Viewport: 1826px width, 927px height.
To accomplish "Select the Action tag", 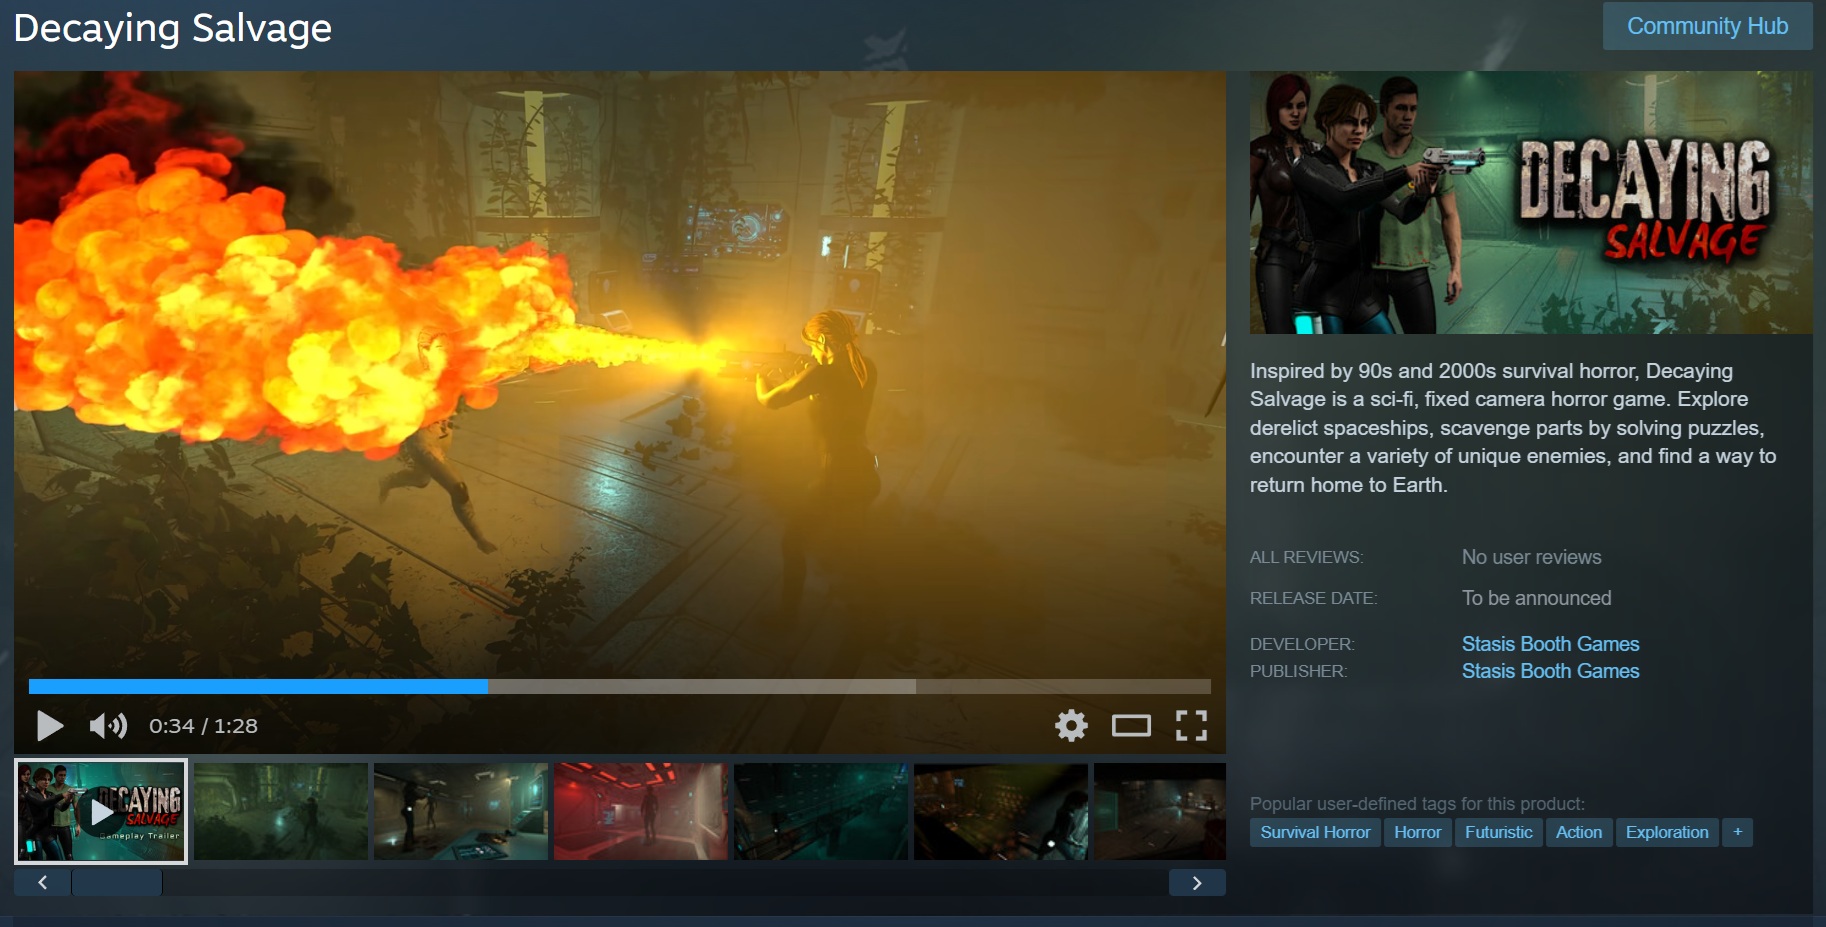I will coord(1579,832).
